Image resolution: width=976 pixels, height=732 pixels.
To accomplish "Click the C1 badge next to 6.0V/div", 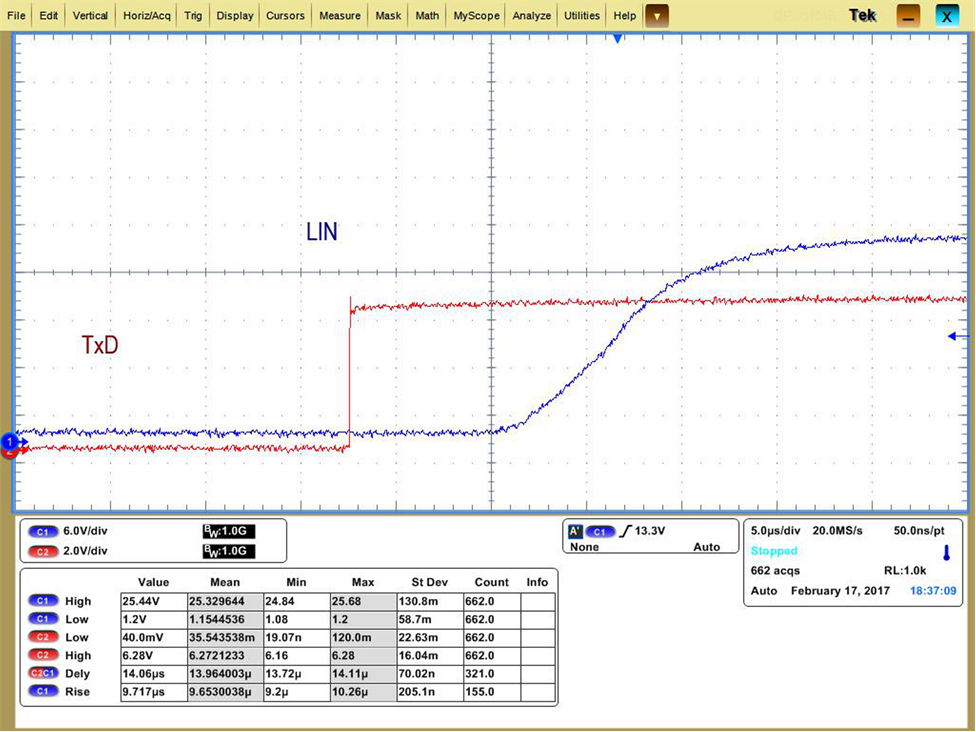I will click(43, 531).
